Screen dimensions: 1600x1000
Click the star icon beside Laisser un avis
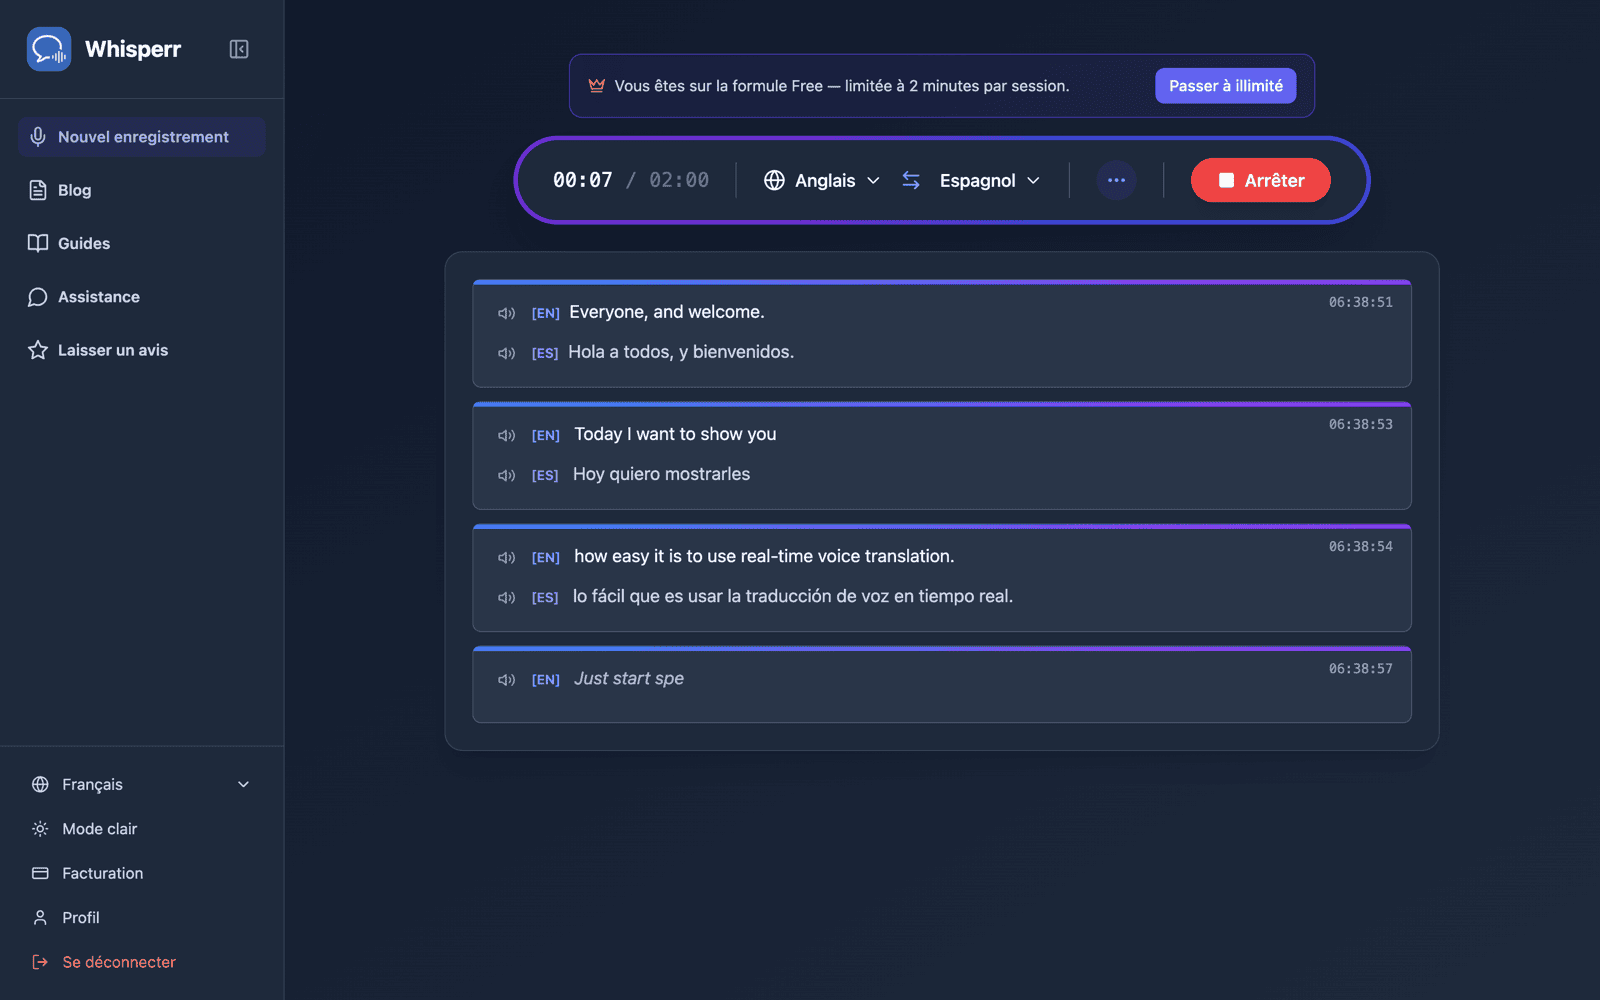tap(38, 350)
